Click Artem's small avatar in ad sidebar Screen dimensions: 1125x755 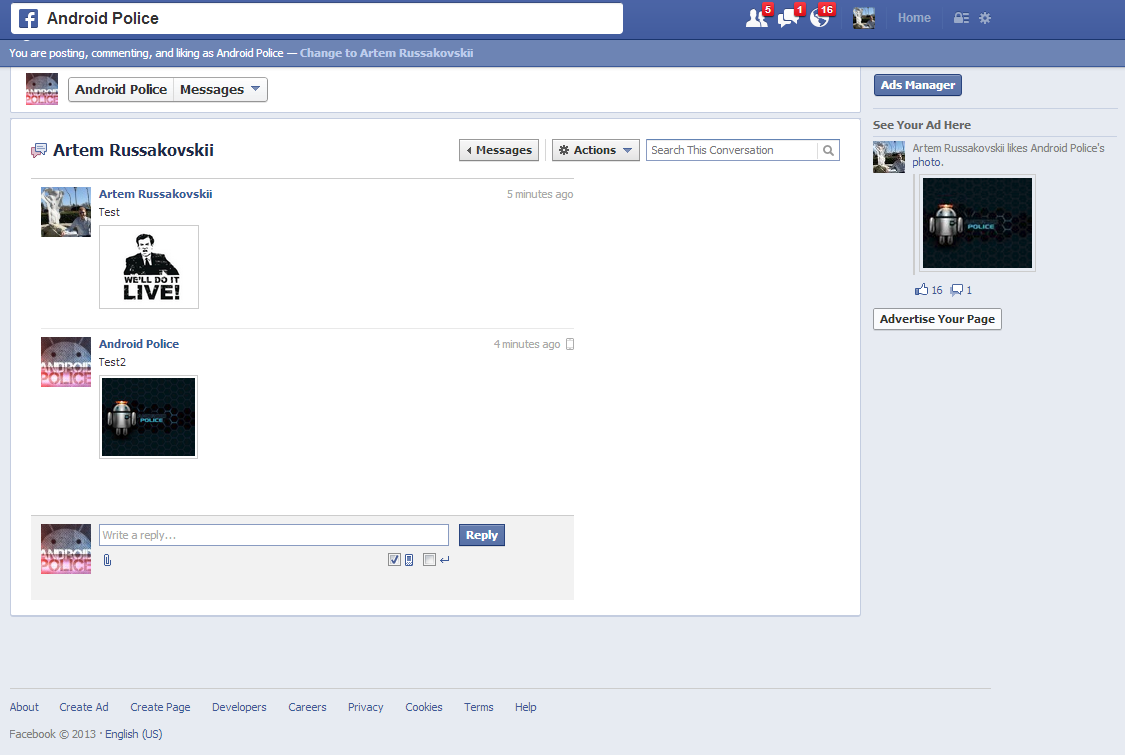point(888,157)
